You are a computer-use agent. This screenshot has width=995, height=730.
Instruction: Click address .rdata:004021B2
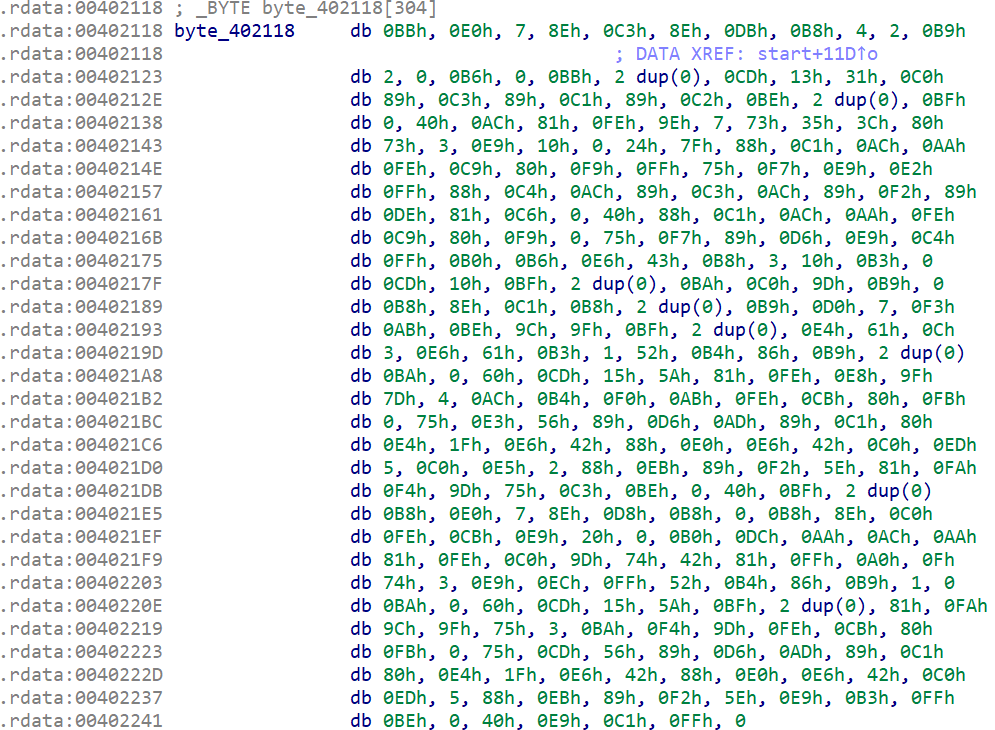click(x=81, y=399)
